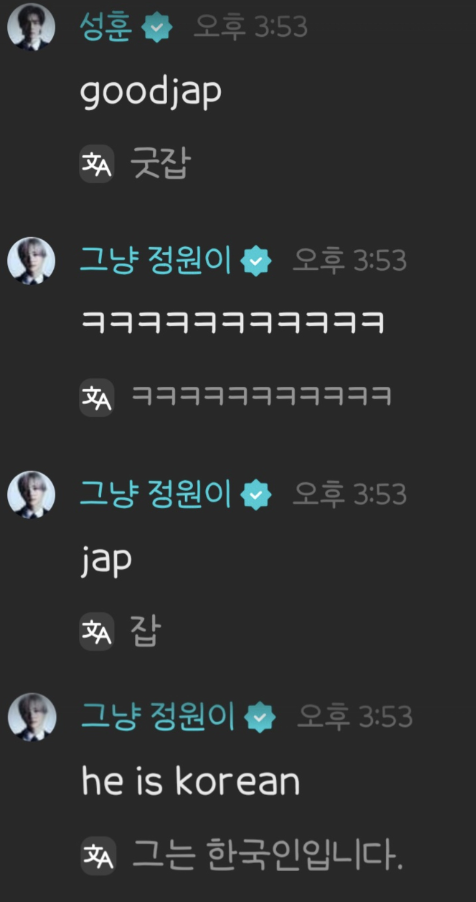Click the he is korean message text
The height and width of the screenshot is (902, 476).
coord(191,782)
